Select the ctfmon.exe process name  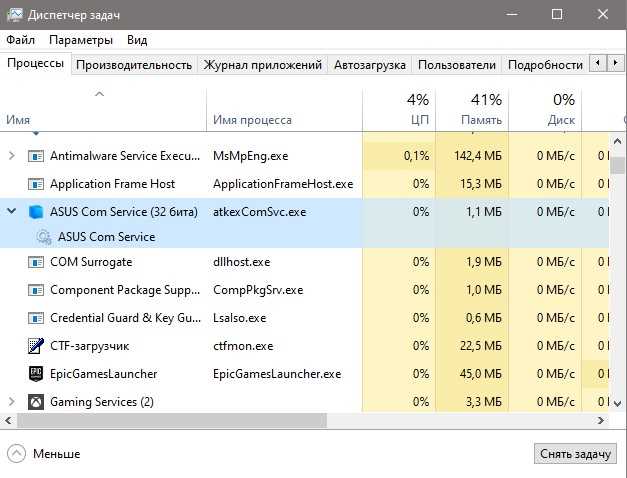click(243, 346)
